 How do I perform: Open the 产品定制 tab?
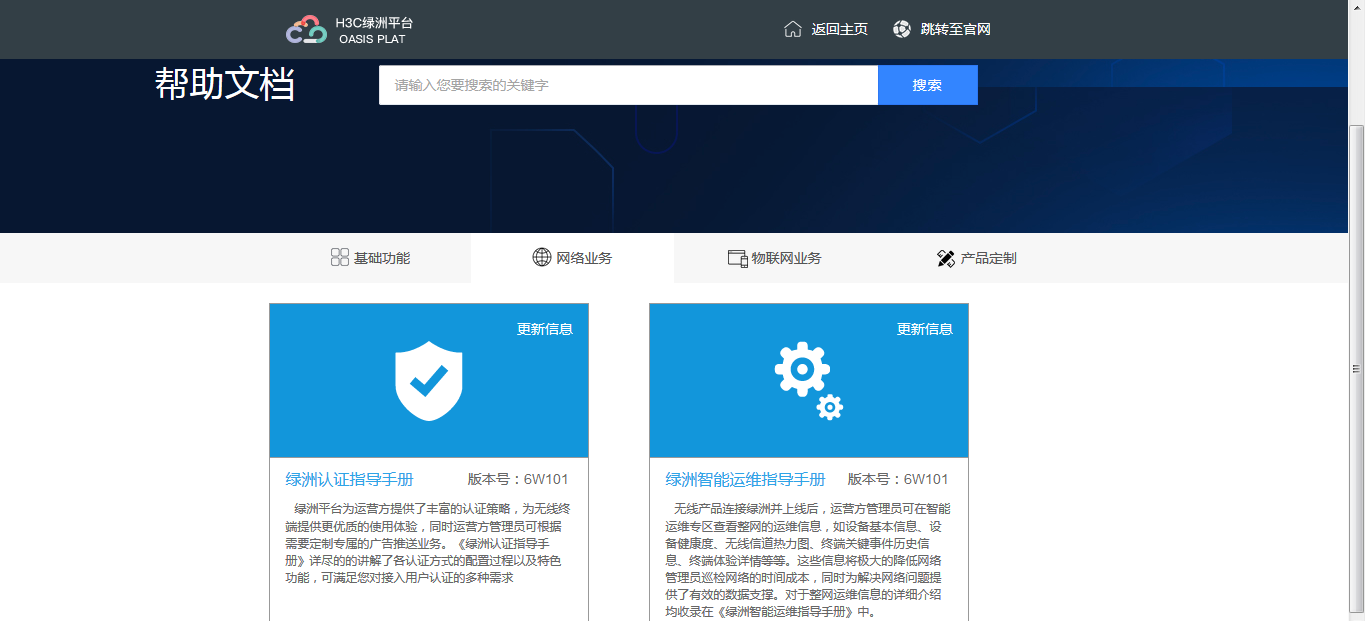pos(976,258)
